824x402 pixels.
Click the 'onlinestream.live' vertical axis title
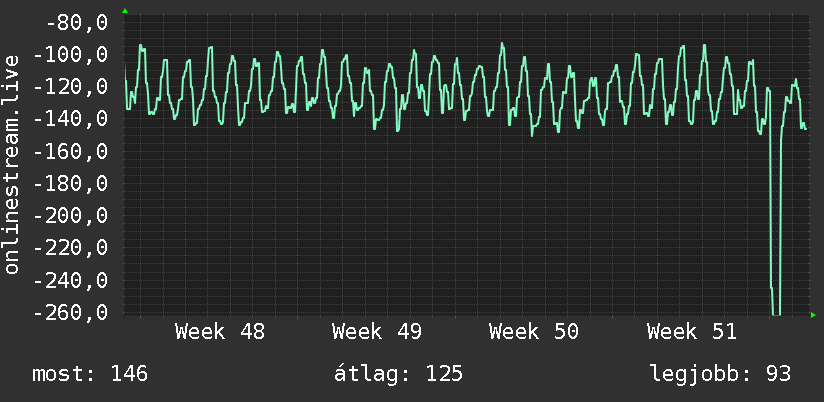[11, 164]
